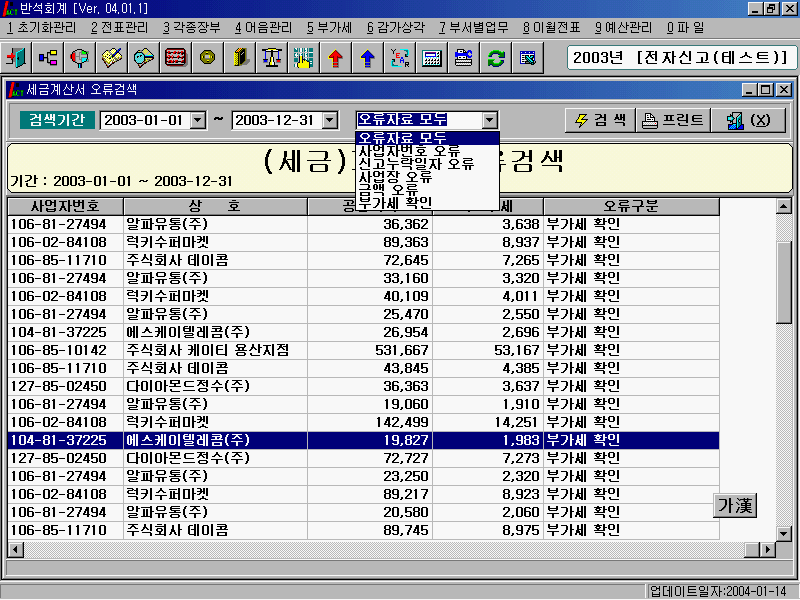800x600 pixels.
Task: Click the magnifier globe toolbar icon
Action: [80, 58]
